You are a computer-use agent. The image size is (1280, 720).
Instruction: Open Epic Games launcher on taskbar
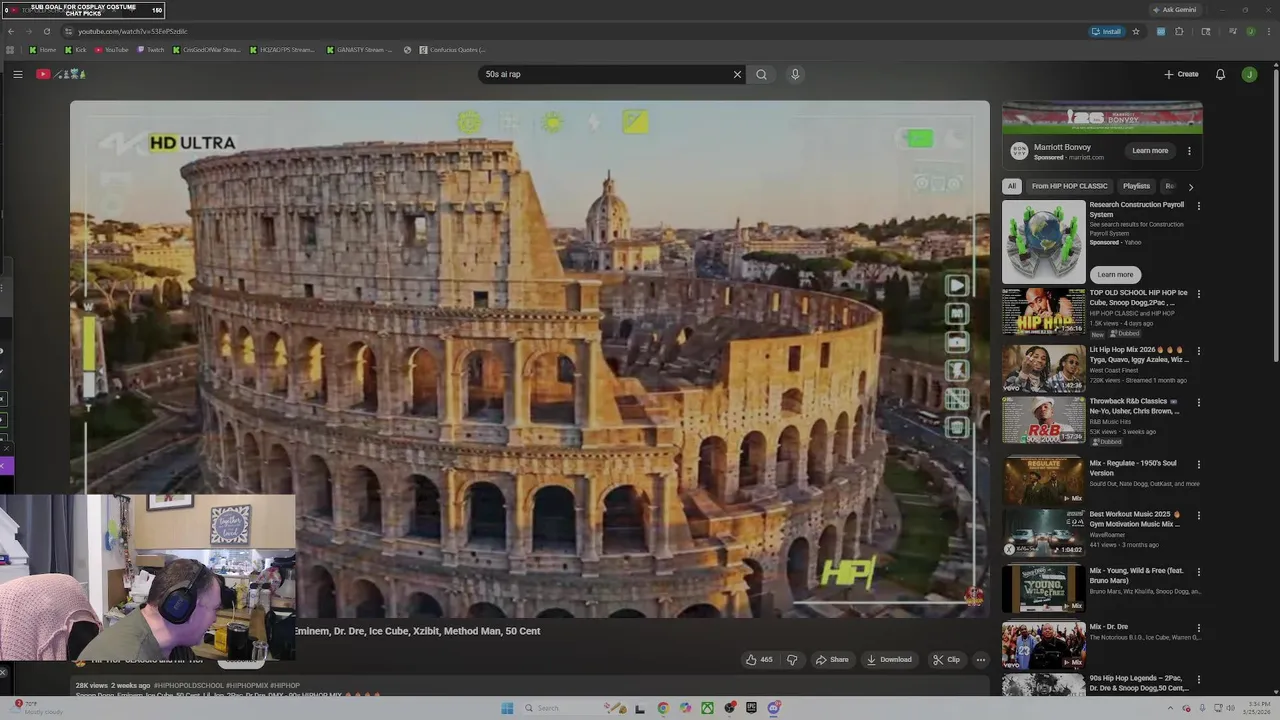click(751, 708)
